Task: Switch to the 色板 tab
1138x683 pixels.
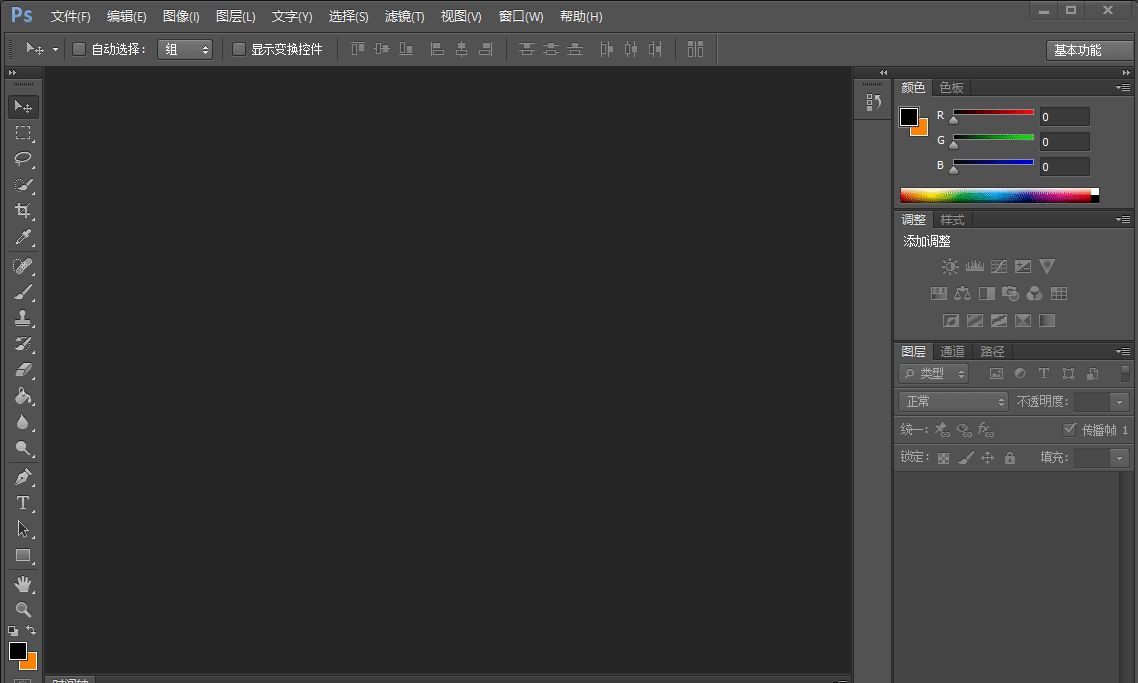Action: point(951,88)
